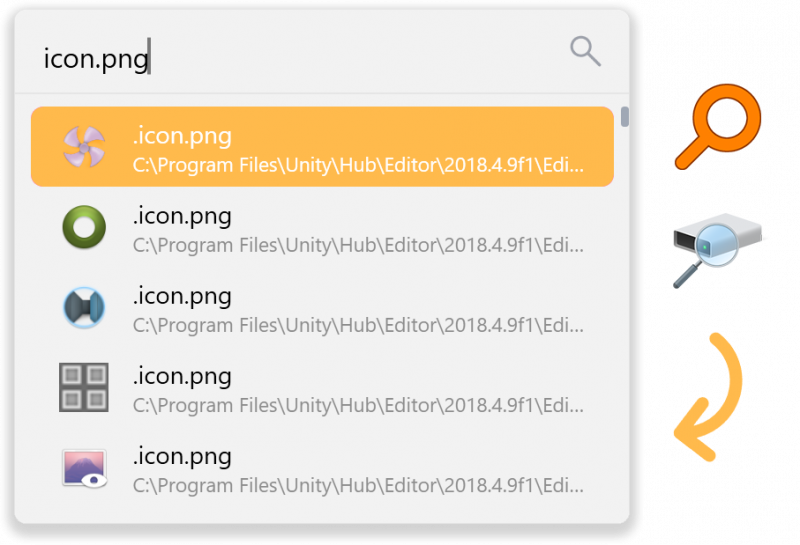Click the file path of second result

point(358,245)
